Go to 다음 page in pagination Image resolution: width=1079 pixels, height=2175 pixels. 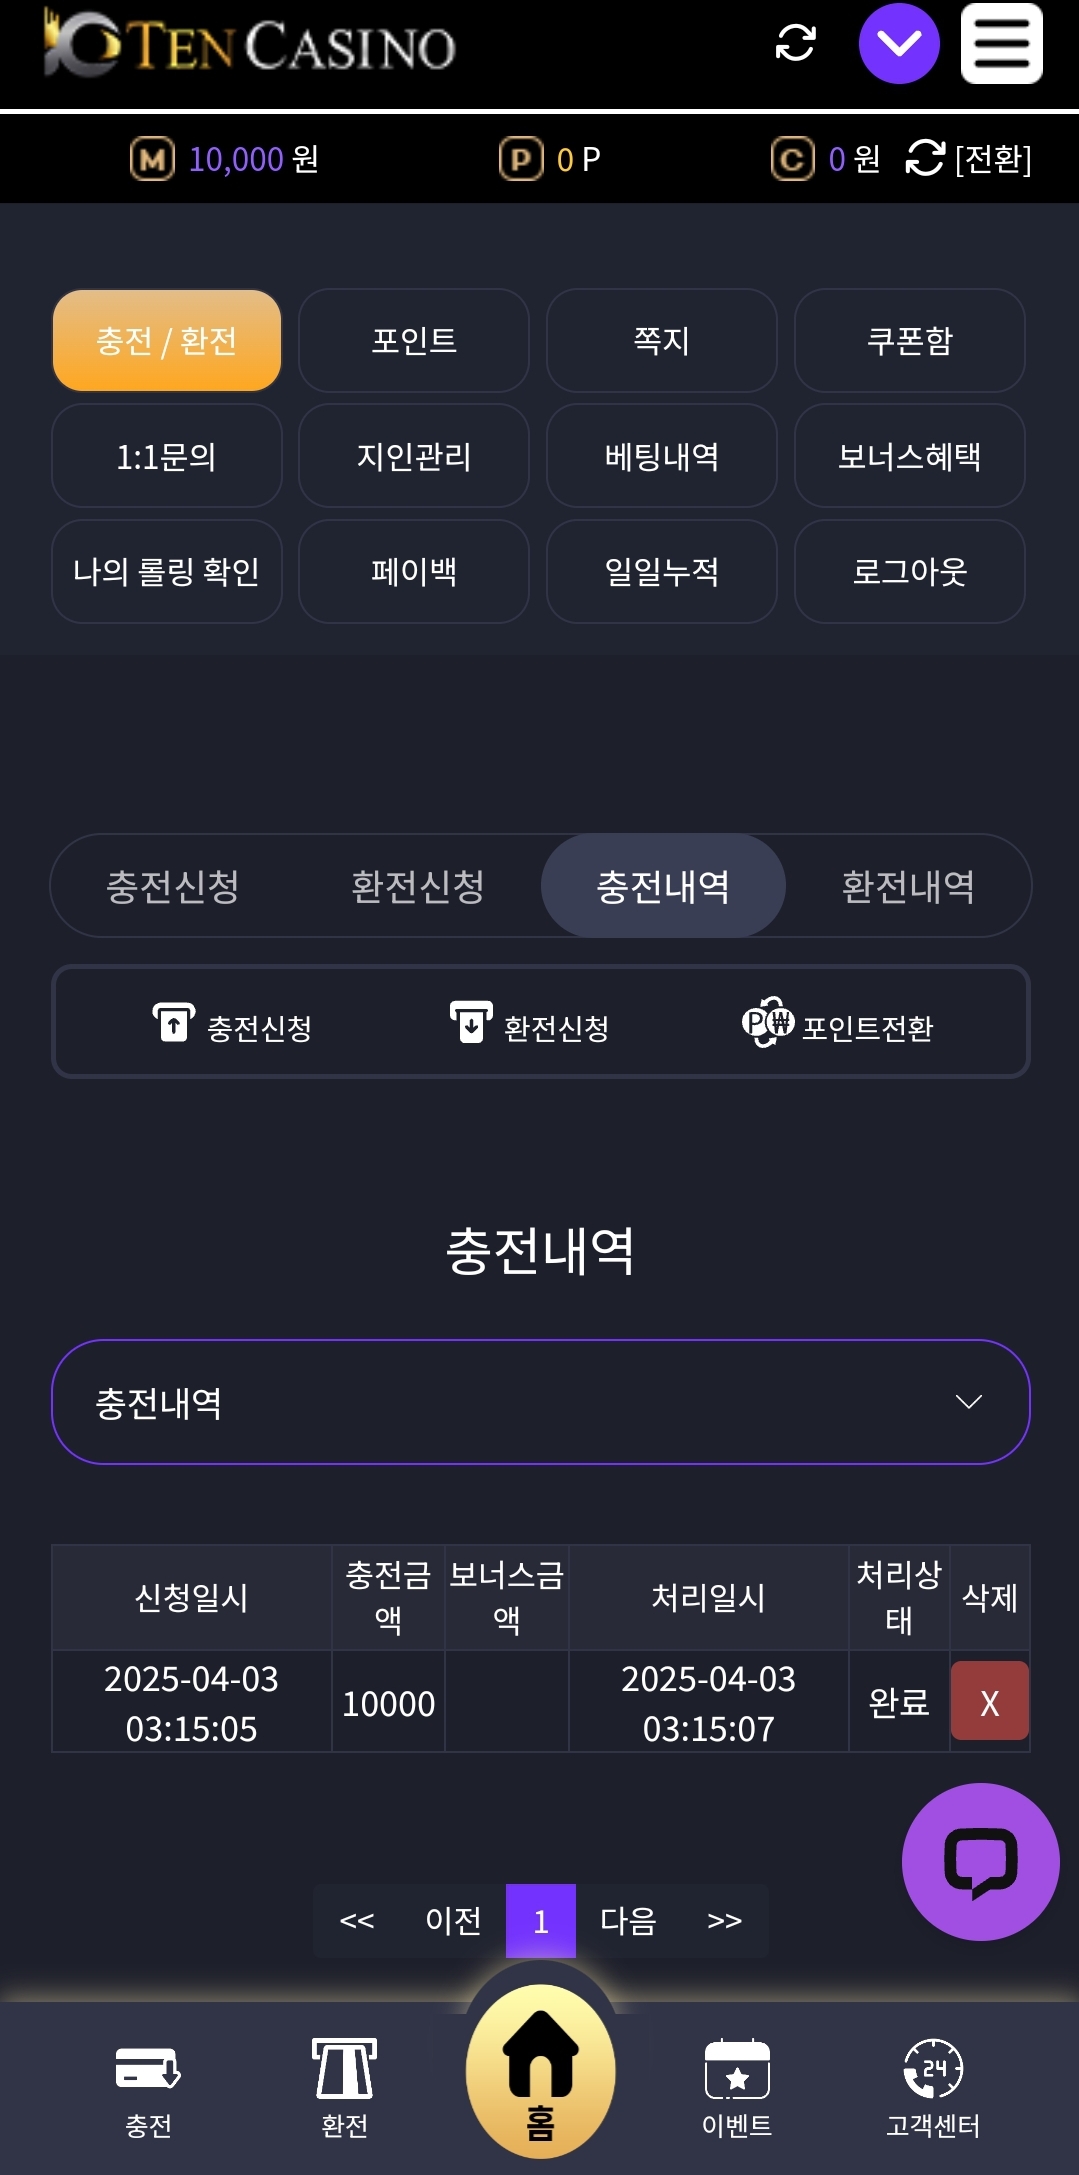coord(628,1920)
